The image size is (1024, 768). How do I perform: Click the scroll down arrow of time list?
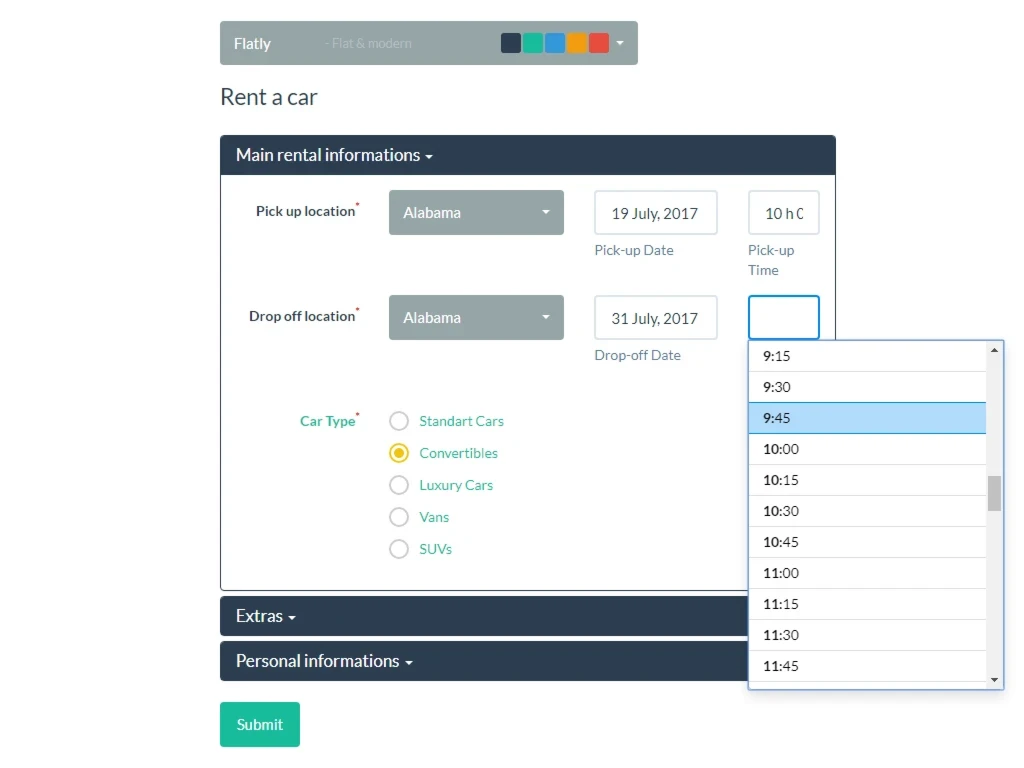point(994,680)
